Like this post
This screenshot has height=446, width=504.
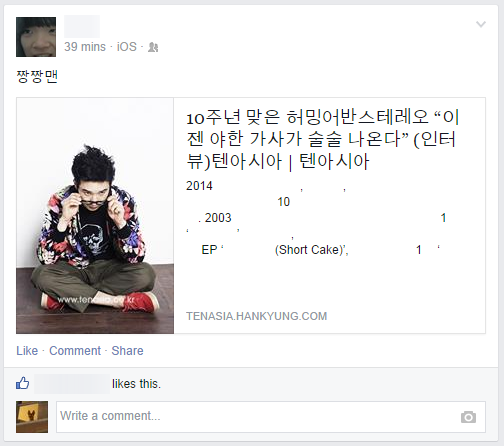(27, 351)
